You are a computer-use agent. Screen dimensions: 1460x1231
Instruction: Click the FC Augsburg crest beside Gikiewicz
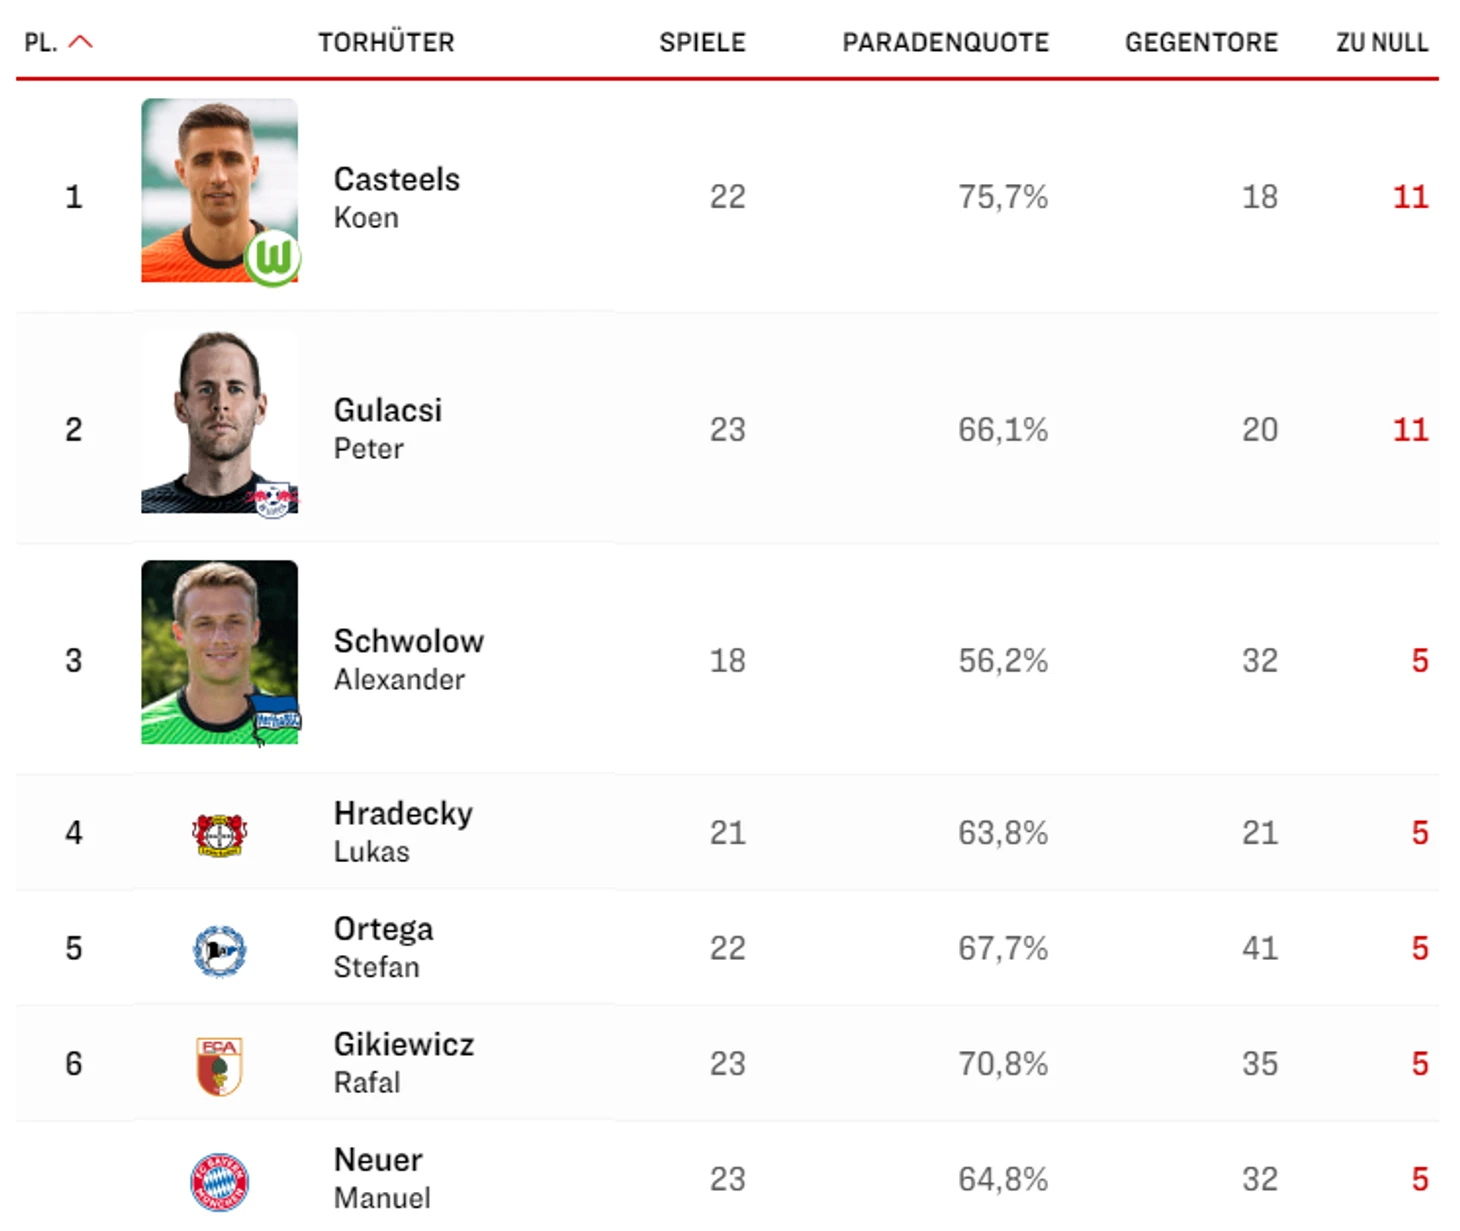(x=219, y=1066)
